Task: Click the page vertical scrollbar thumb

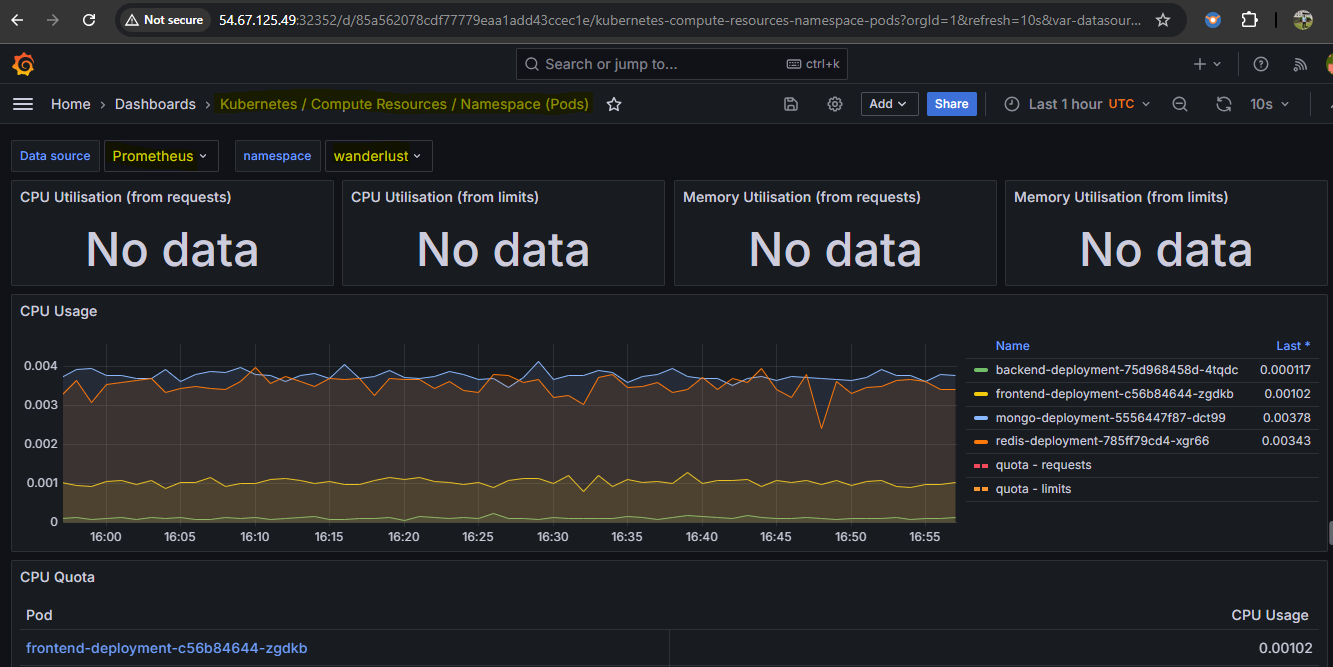Action: point(1330,533)
